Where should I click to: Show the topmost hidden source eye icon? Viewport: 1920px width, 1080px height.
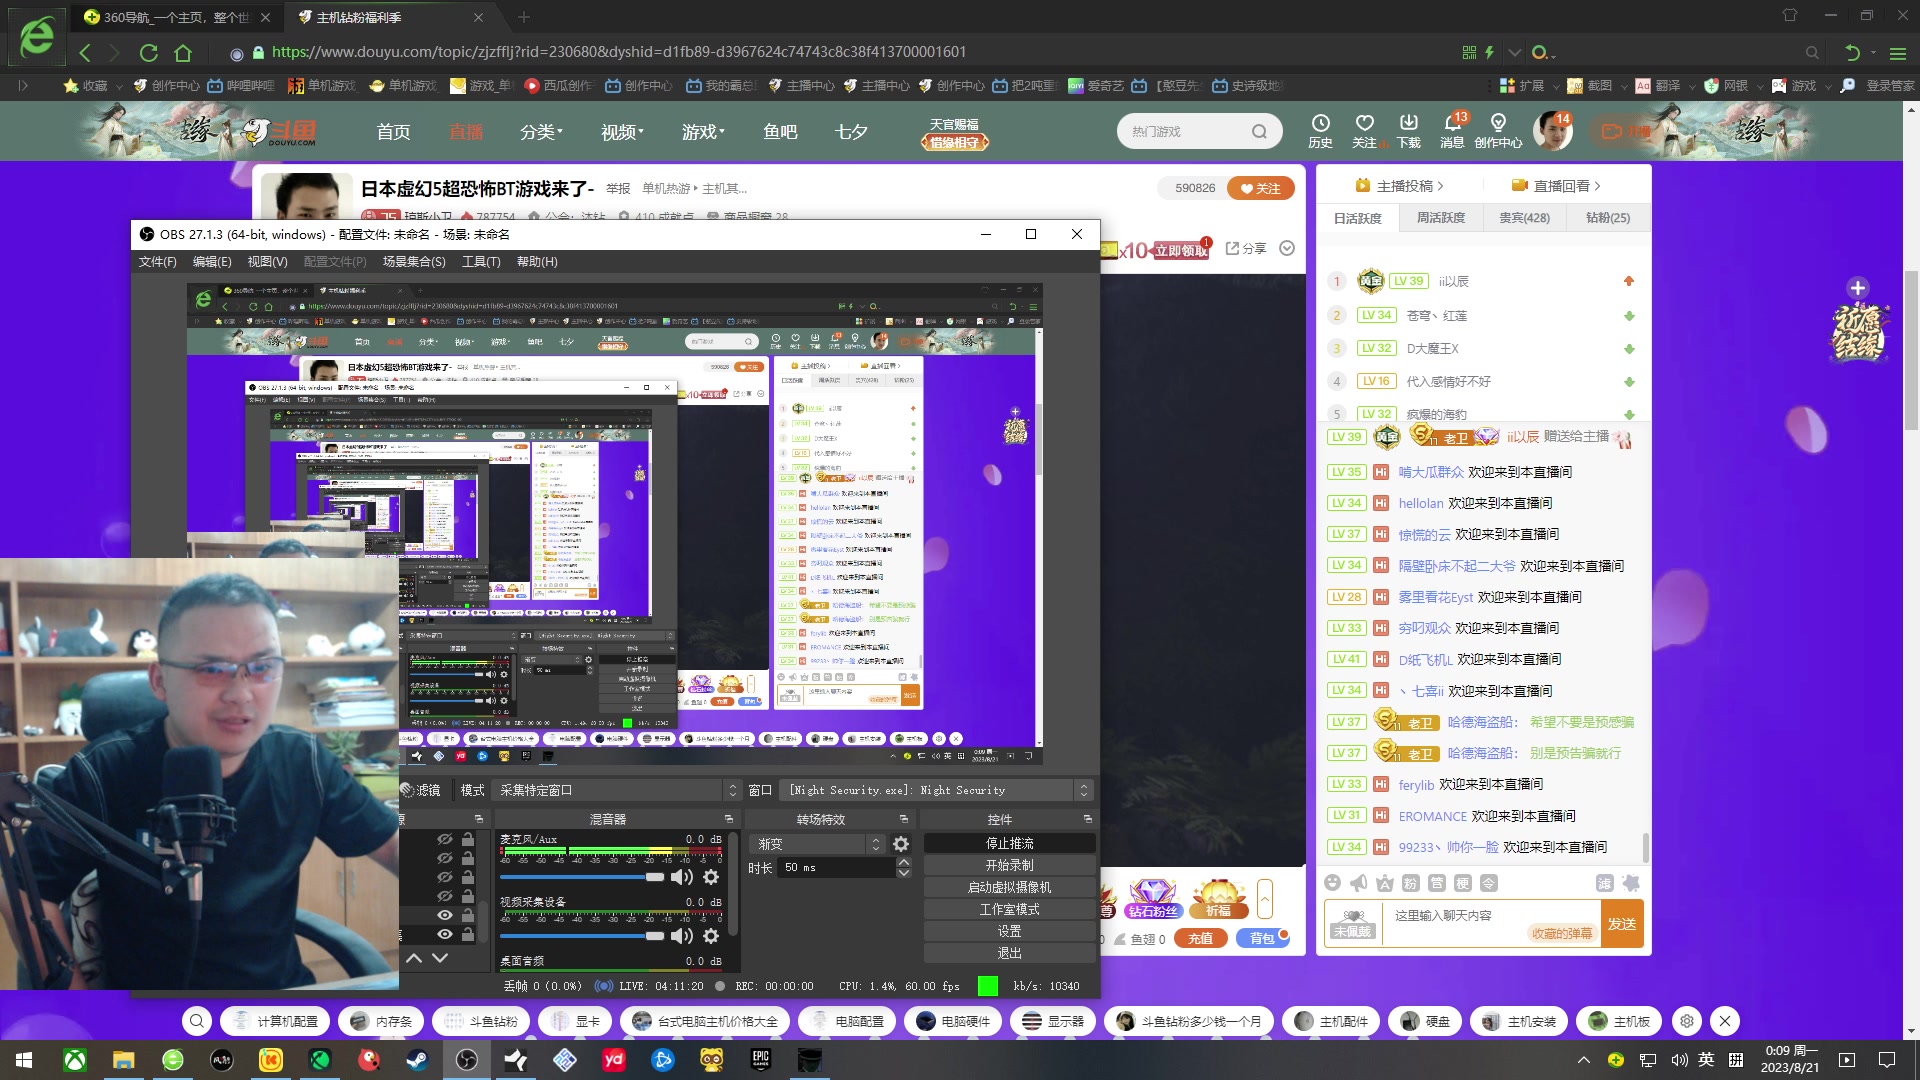[x=445, y=839]
